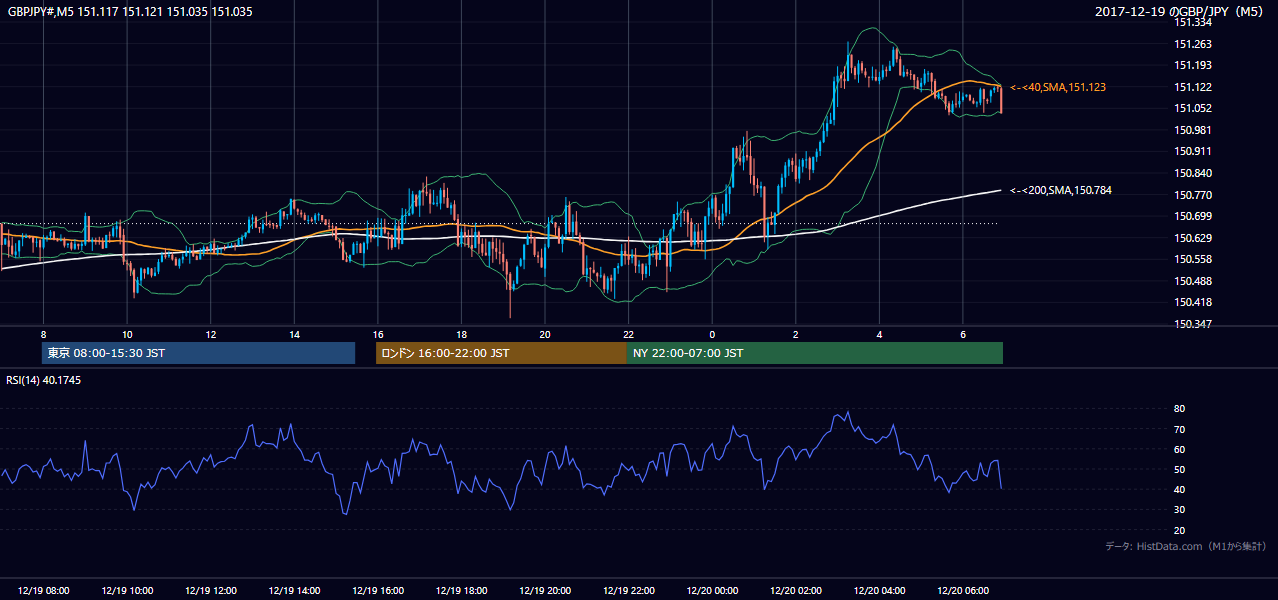Click the 12/20 00:00 date label
Viewport: 1278px width, 600px height.
(x=712, y=591)
